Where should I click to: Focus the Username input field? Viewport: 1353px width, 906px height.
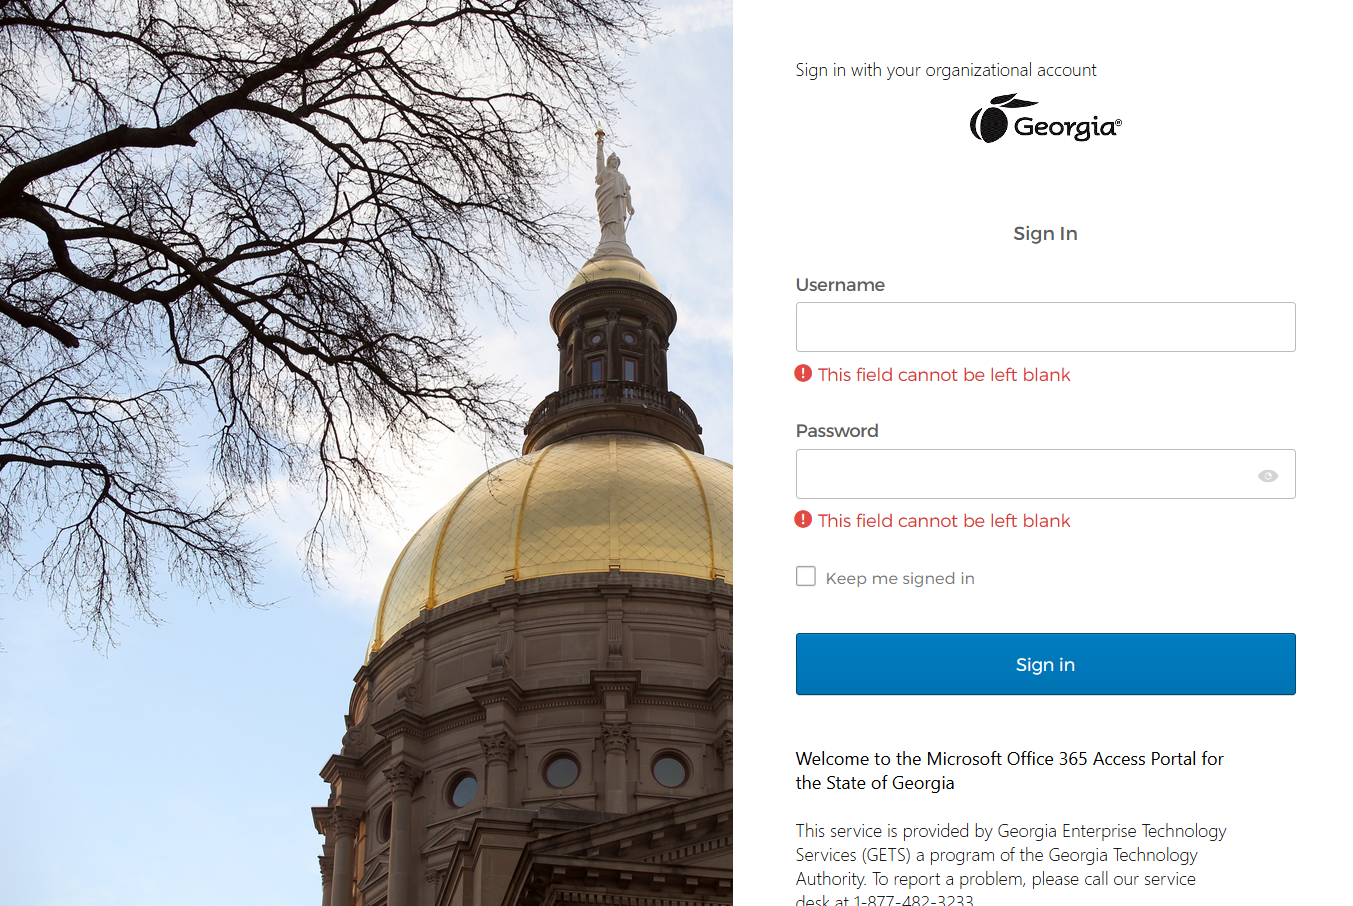(x=1045, y=327)
